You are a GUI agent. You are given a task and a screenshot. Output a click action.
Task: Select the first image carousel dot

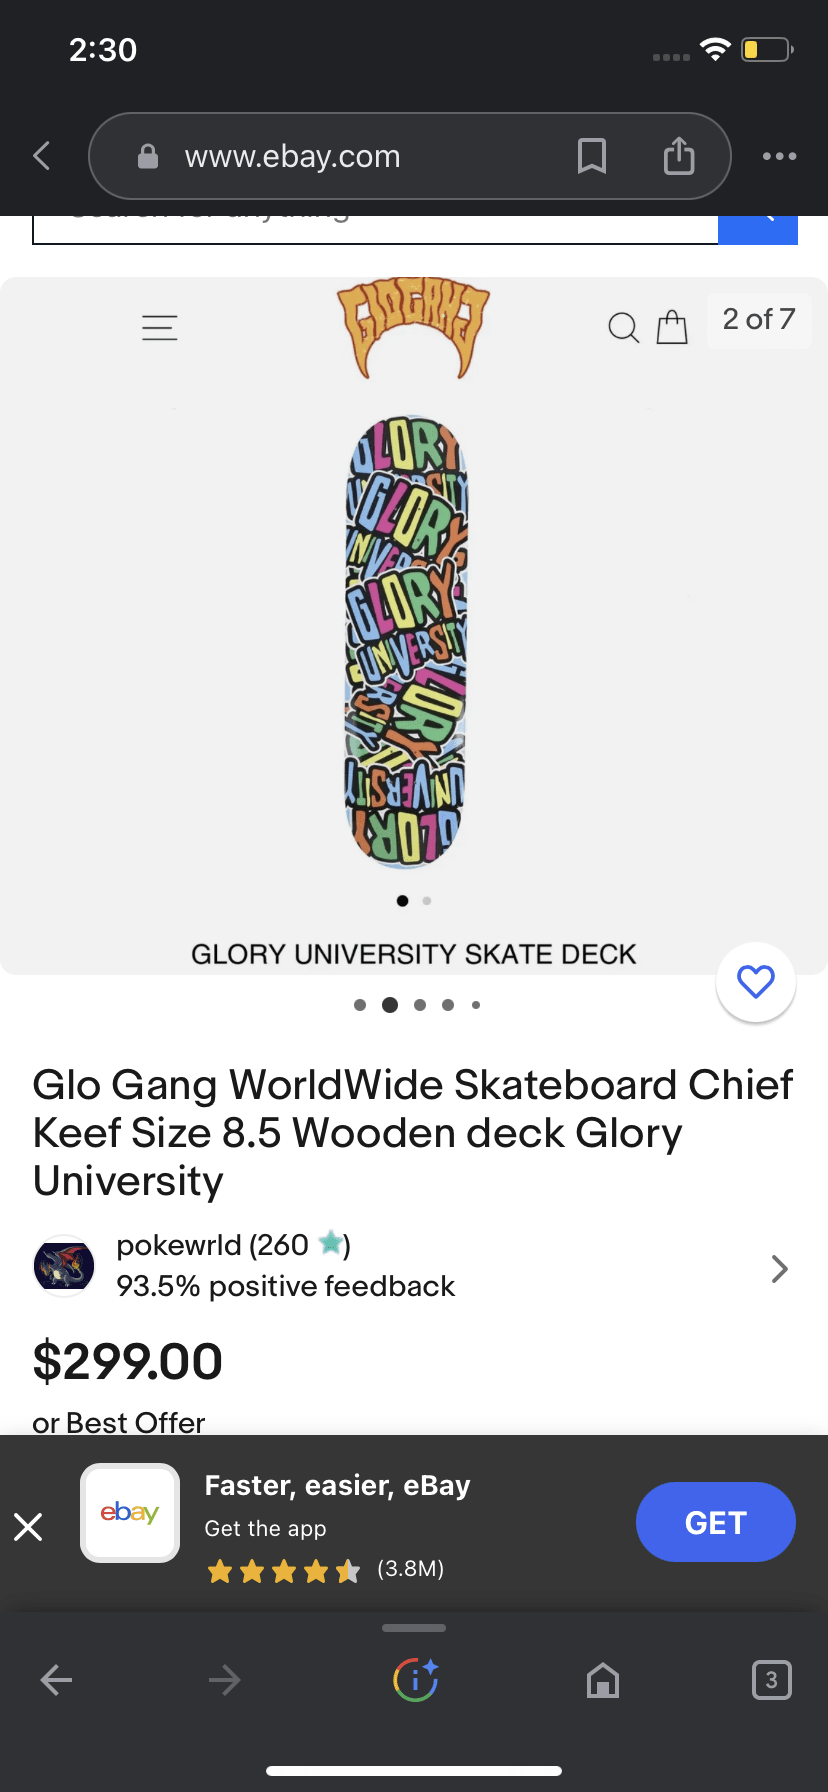[360, 1005]
